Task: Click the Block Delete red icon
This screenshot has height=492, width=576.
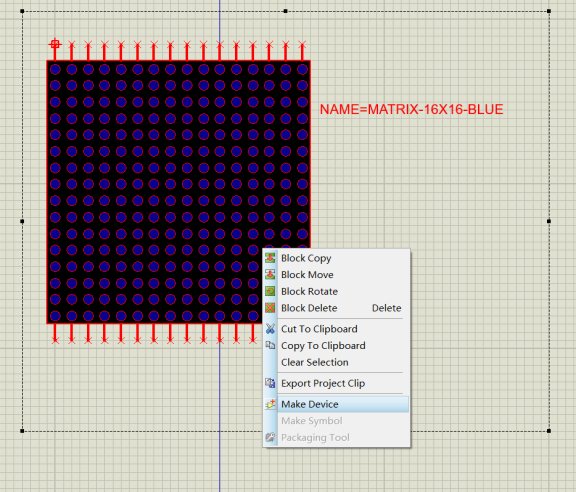Action: pyautogui.click(x=270, y=308)
